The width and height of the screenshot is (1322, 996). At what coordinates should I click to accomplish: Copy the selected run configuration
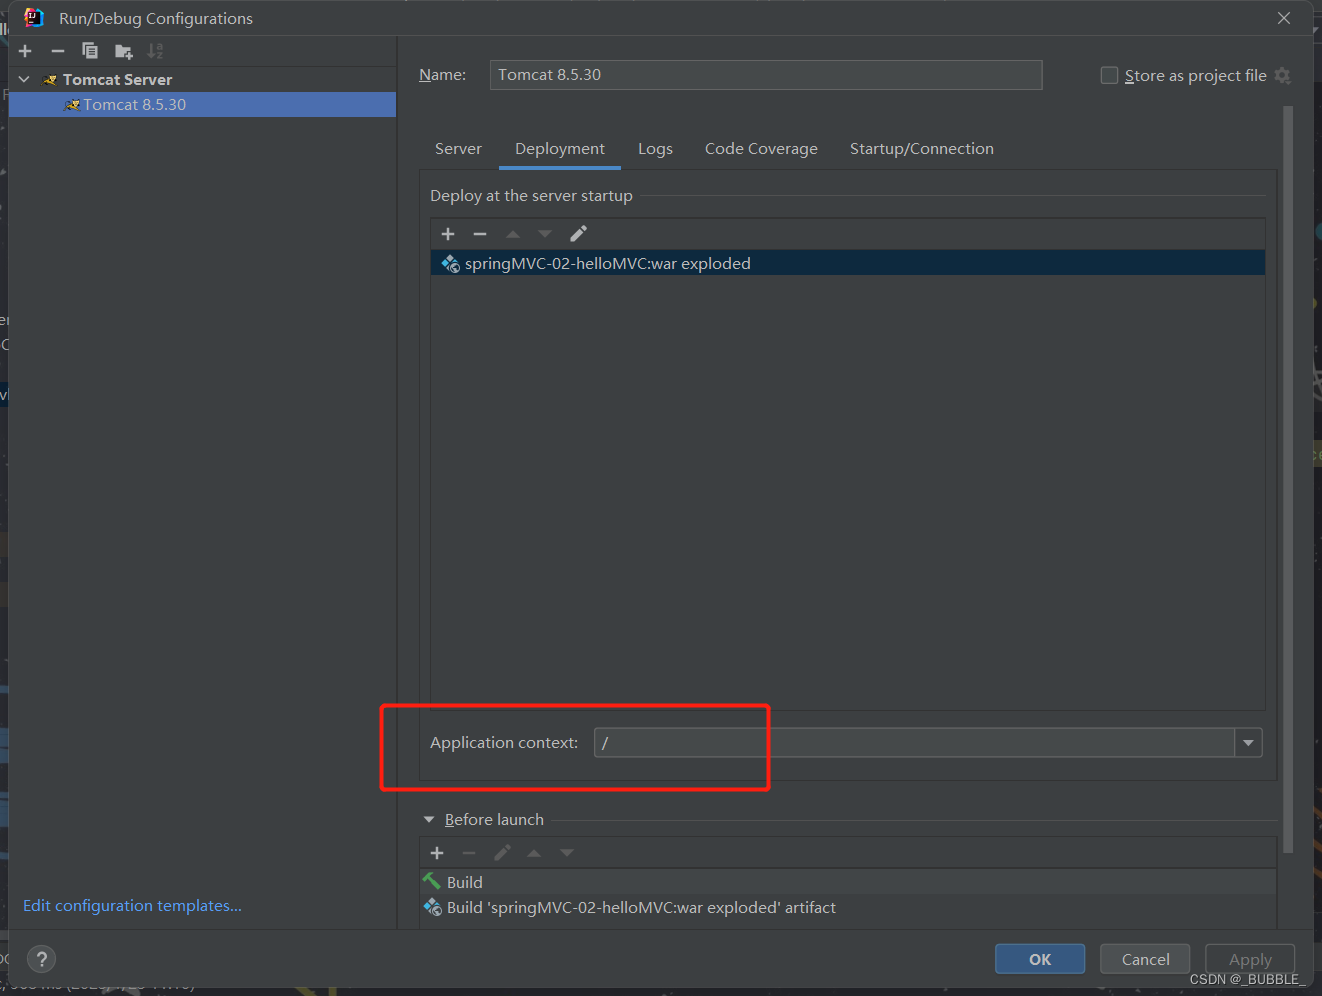[90, 51]
